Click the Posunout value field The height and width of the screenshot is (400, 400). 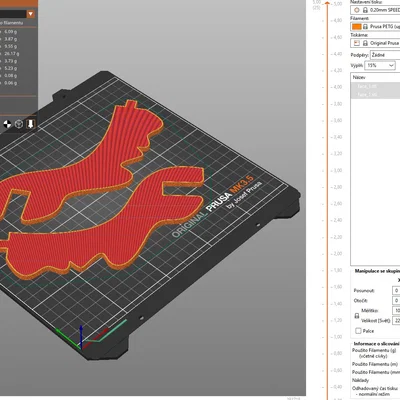[396, 290]
